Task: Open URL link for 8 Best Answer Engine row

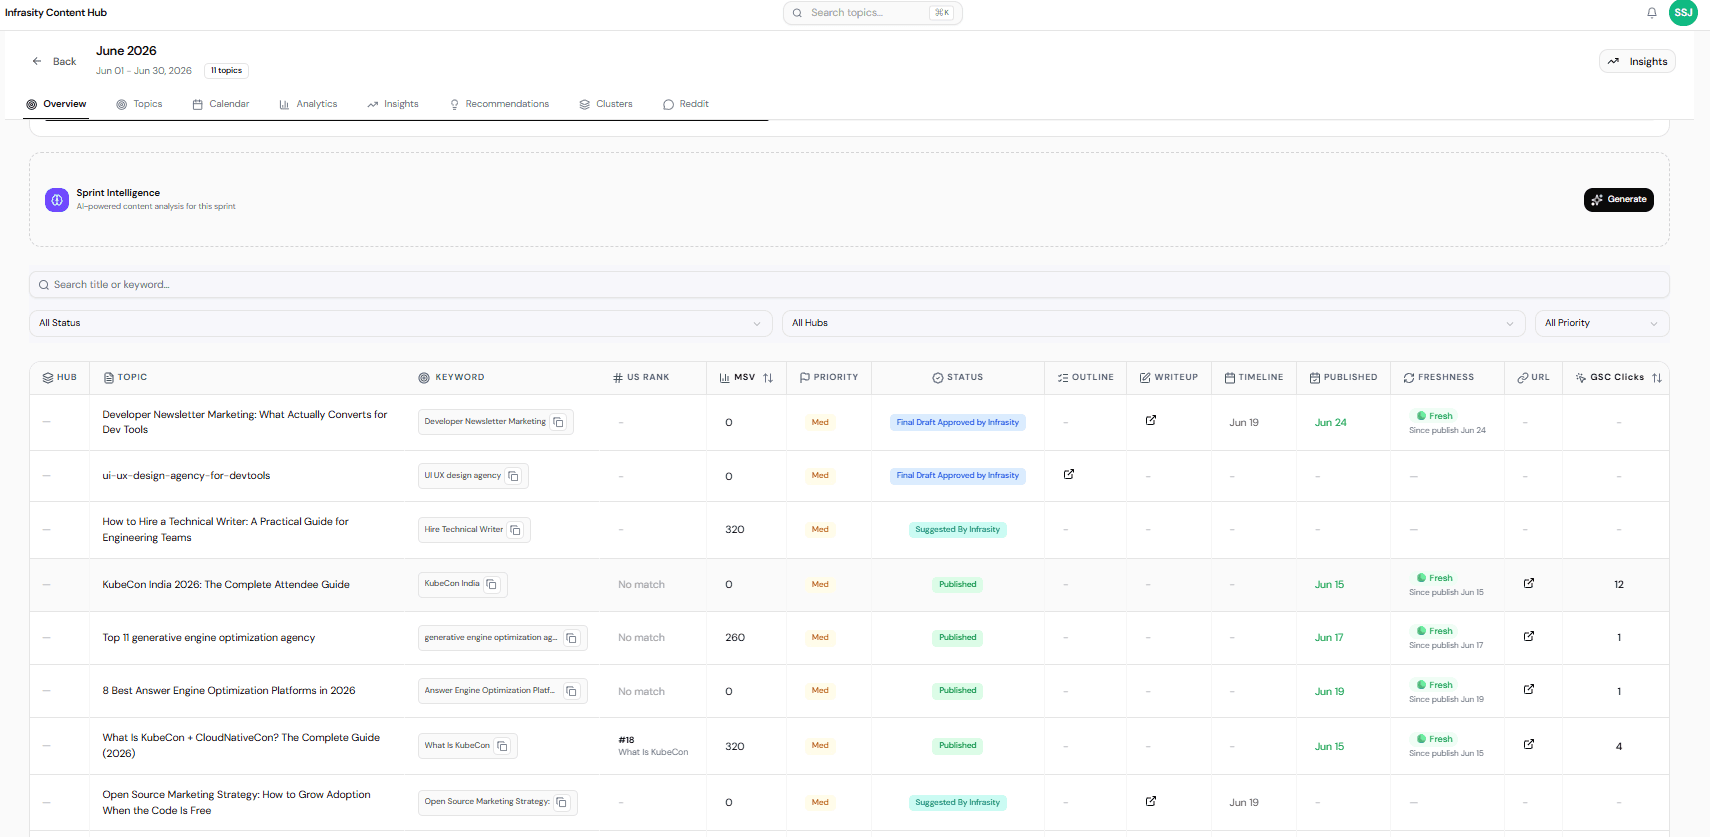Action: (x=1529, y=689)
